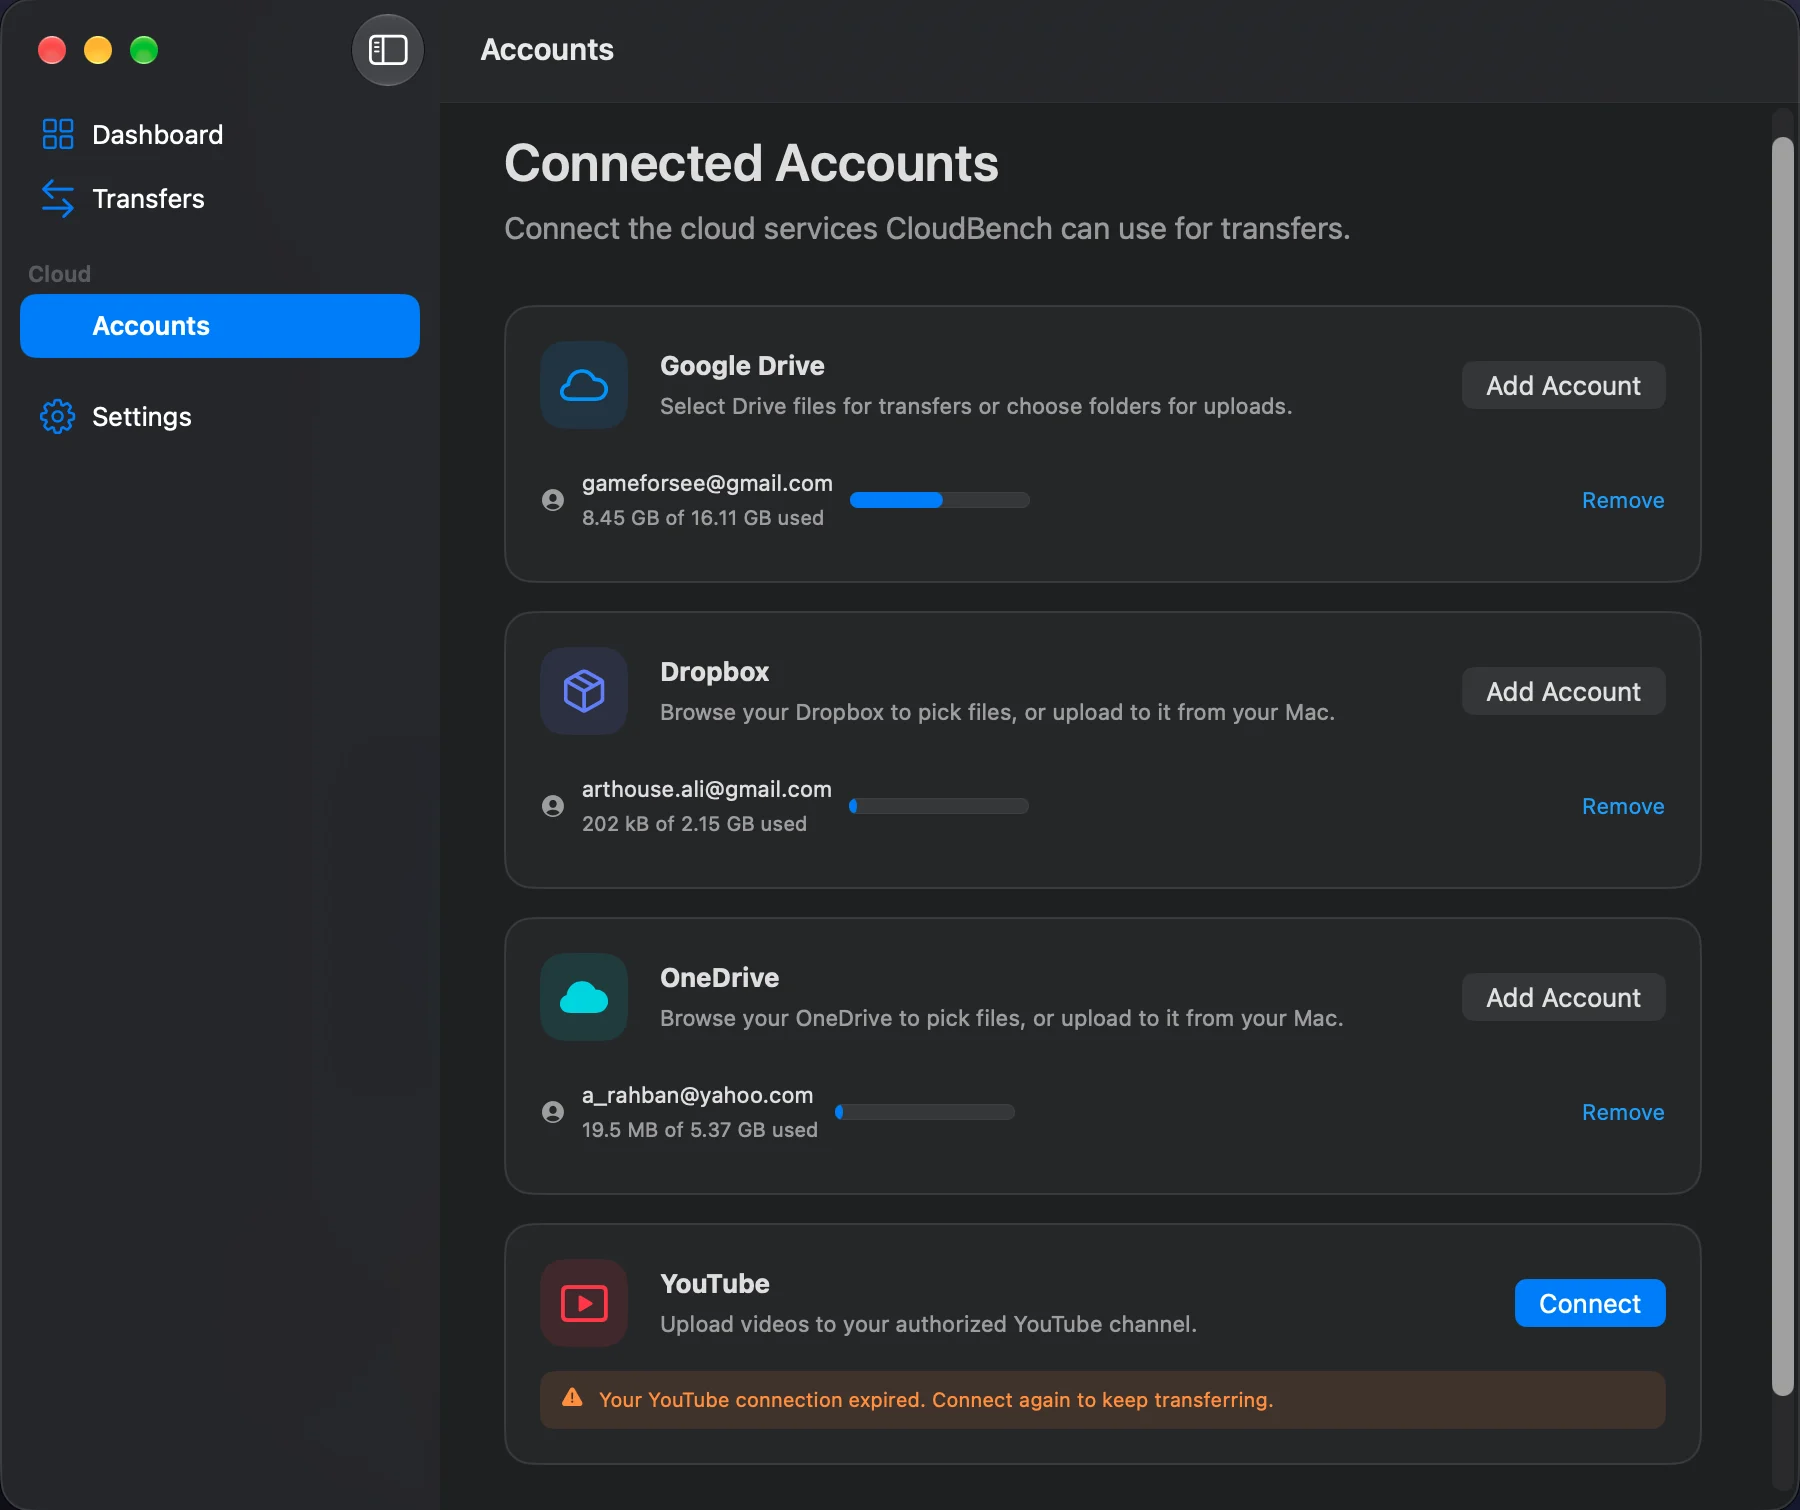Screen dimensions: 1800x1510
Task: Connect the YouTube account
Action: pyautogui.click(x=1590, y=1303)
